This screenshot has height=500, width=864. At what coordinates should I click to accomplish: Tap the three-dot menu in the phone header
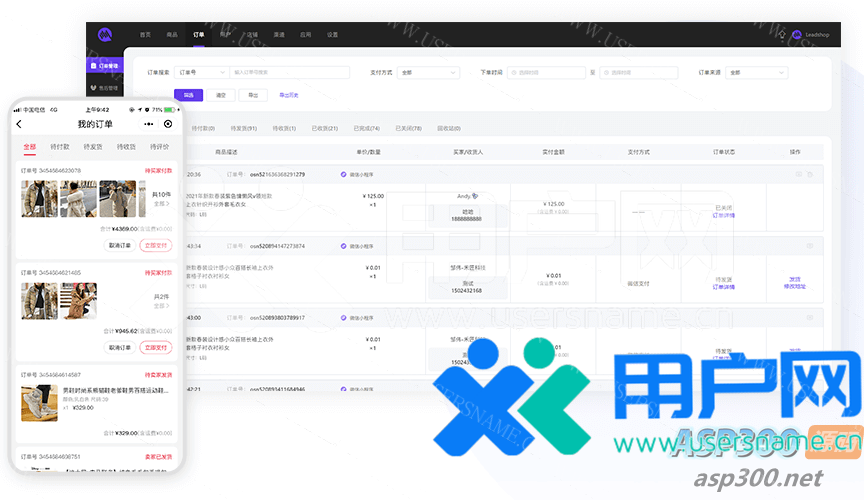click(x=149, y=124)
